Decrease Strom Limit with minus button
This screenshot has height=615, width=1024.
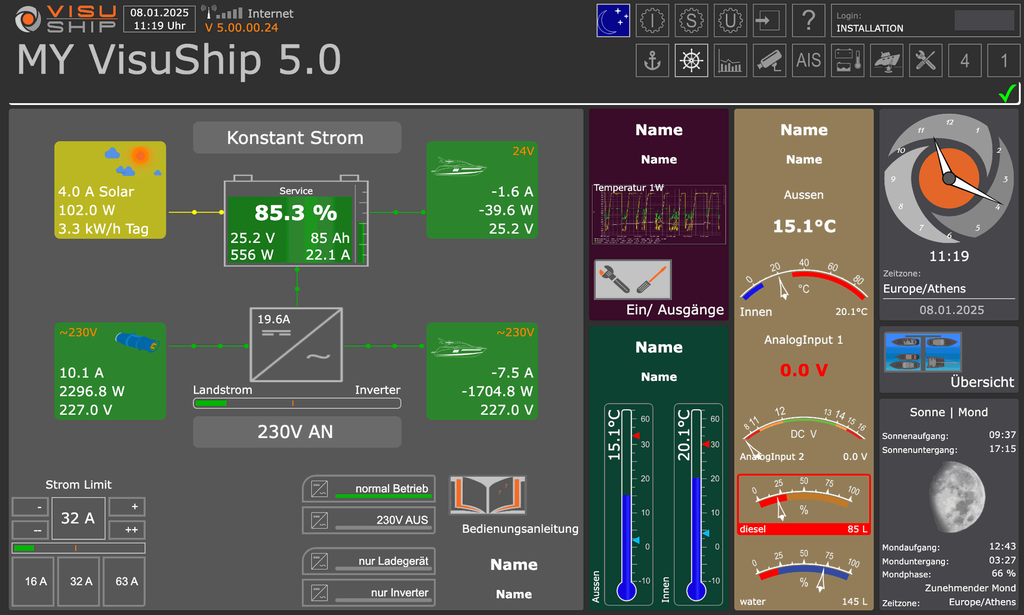(30, 507)
